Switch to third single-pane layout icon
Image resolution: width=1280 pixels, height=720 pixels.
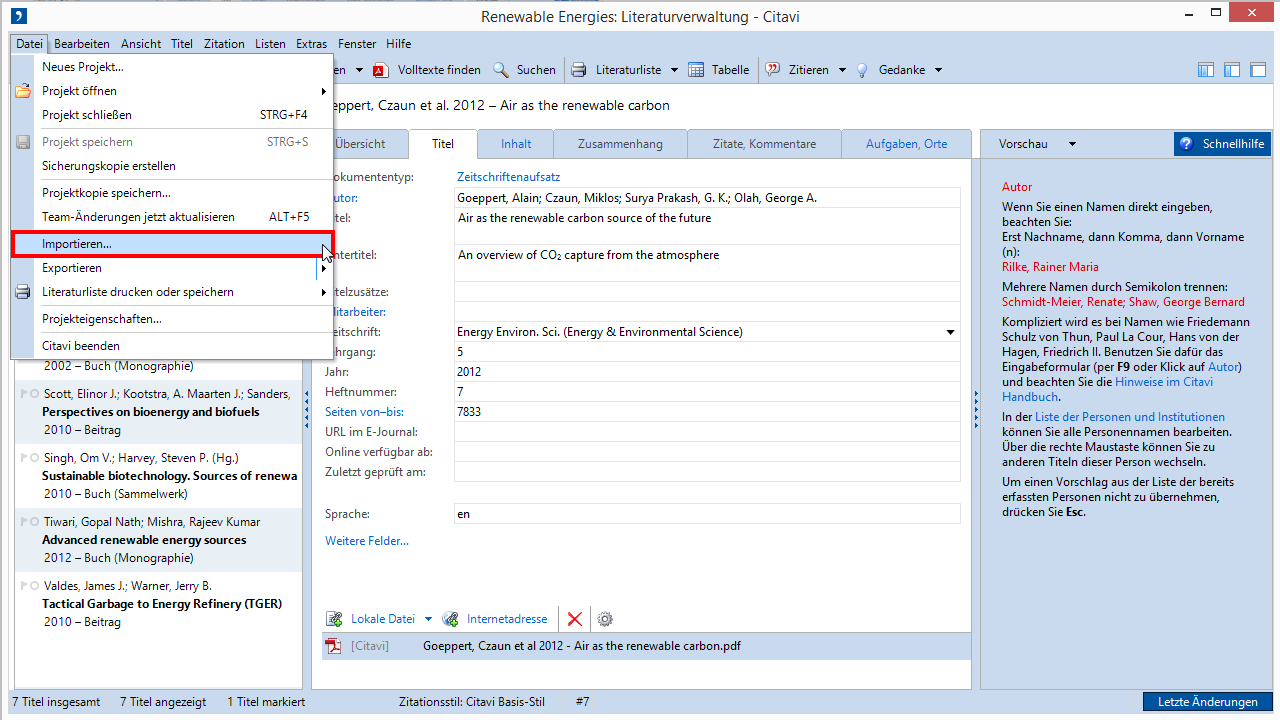coord(1258,70)
